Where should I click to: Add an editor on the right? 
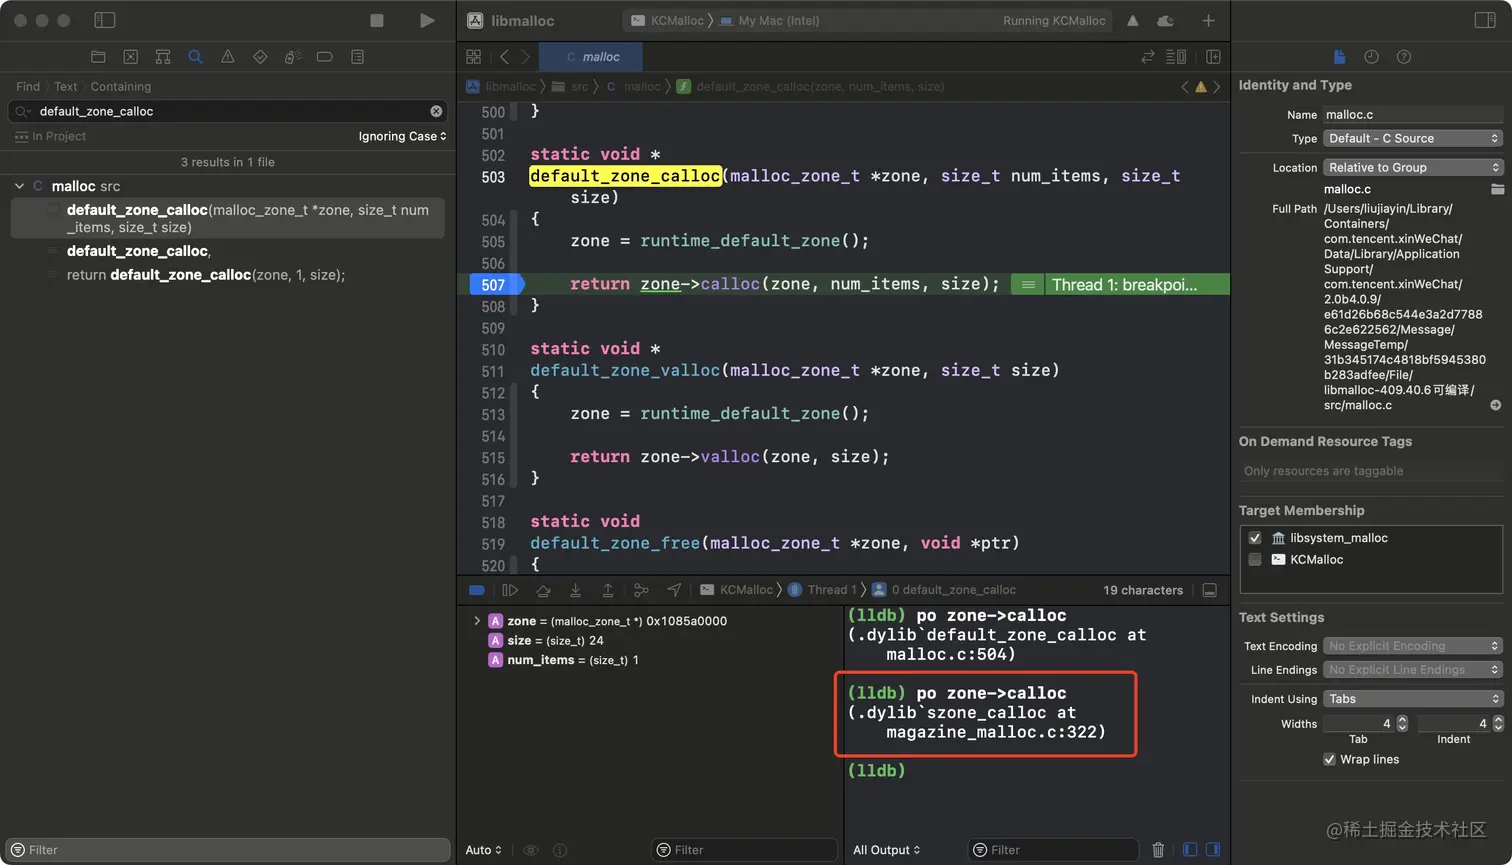tap(1213, 57)
